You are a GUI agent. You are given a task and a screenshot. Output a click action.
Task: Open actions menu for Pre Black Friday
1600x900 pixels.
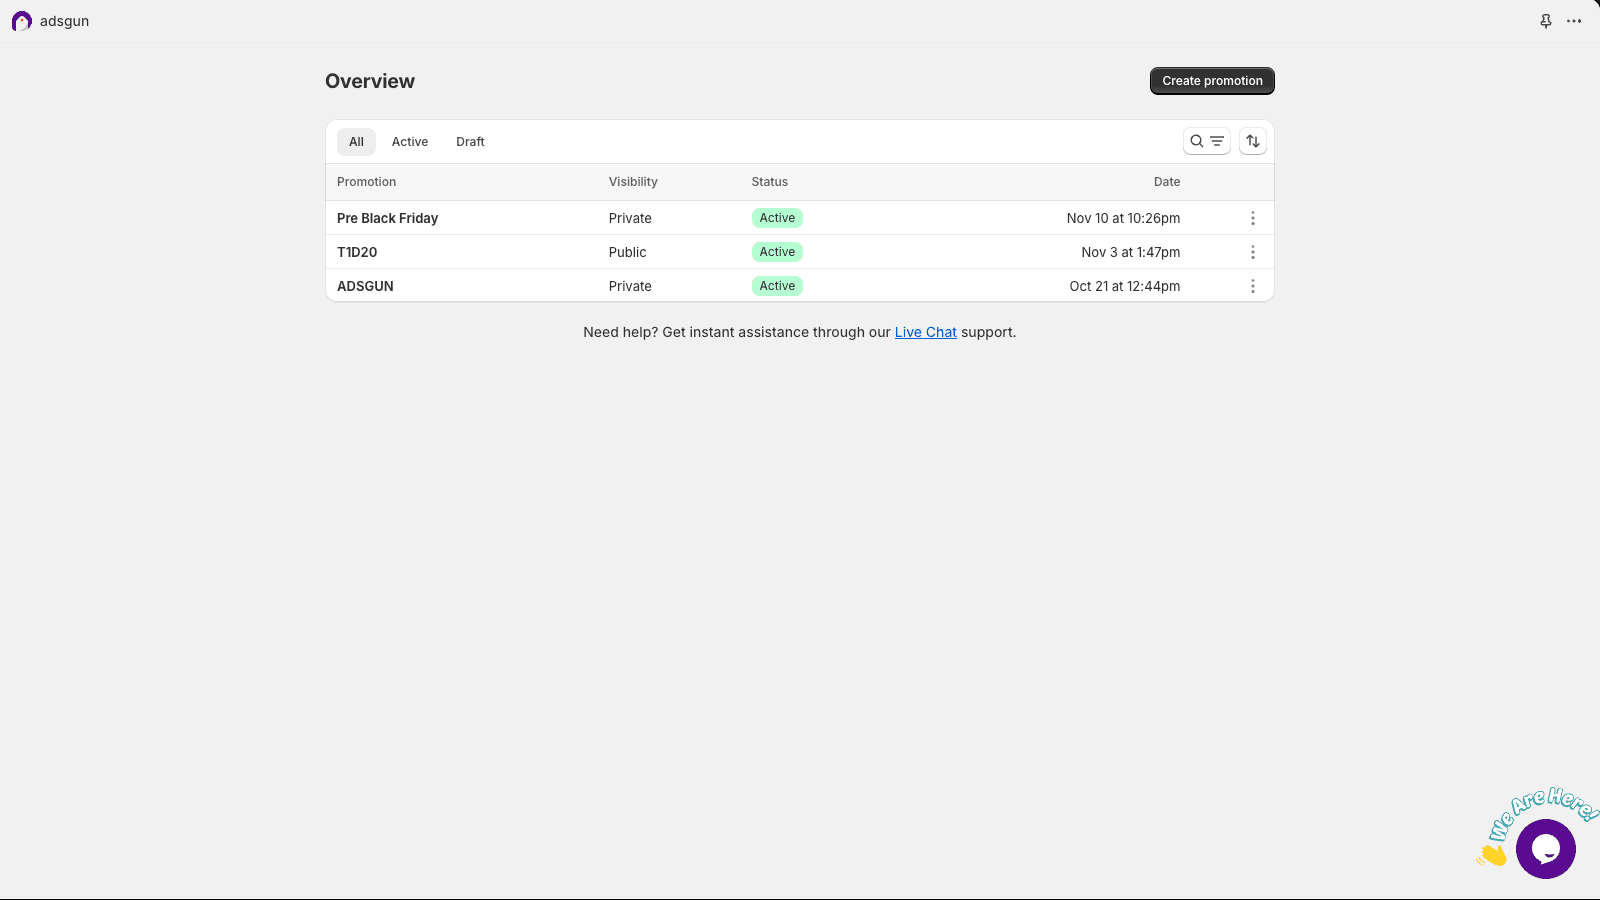coord(1252,218)
